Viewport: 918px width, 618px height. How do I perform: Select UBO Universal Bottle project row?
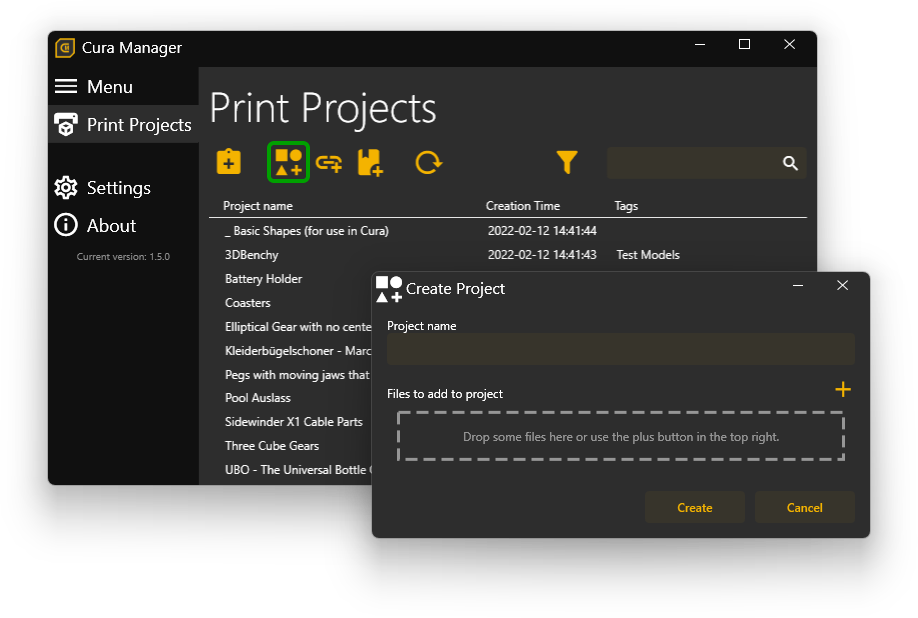pyautogui.click(x=298, y=470)
